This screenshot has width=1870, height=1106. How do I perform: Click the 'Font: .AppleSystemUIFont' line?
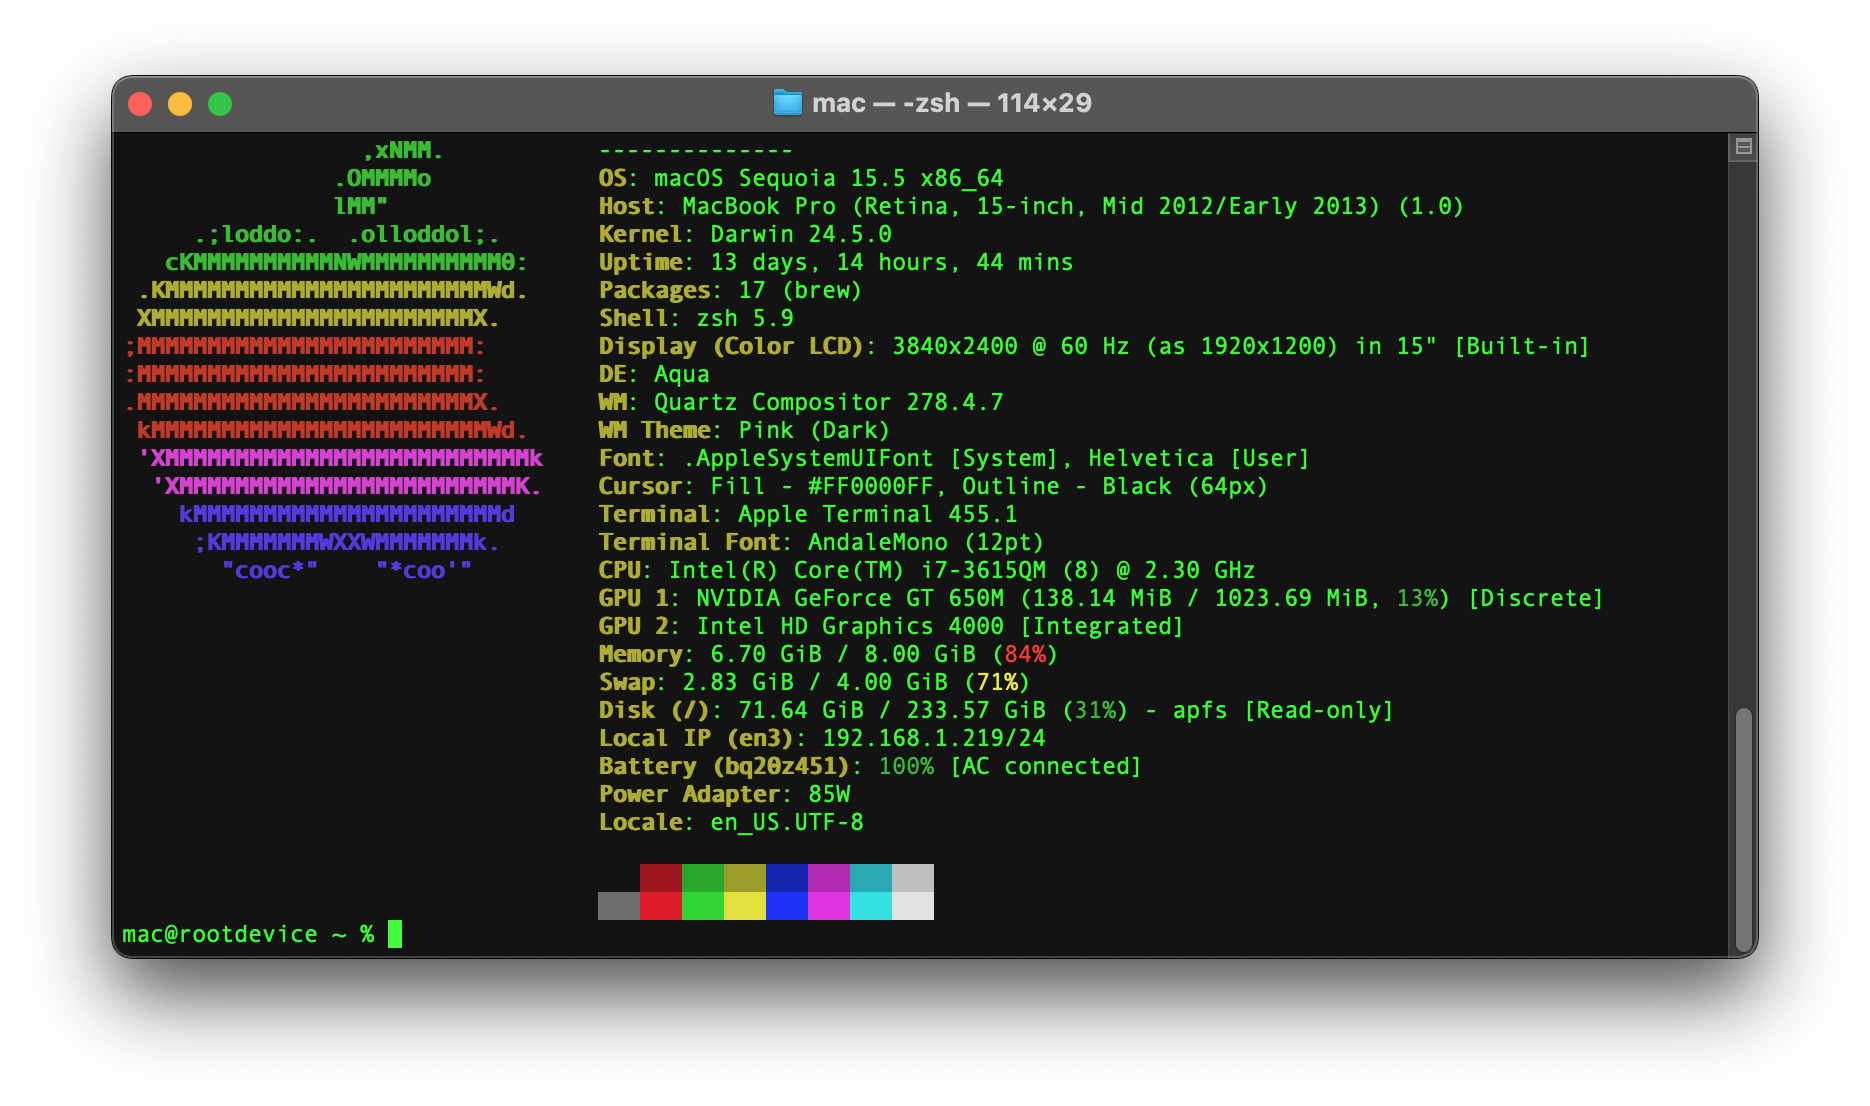[x=954, y=458]
